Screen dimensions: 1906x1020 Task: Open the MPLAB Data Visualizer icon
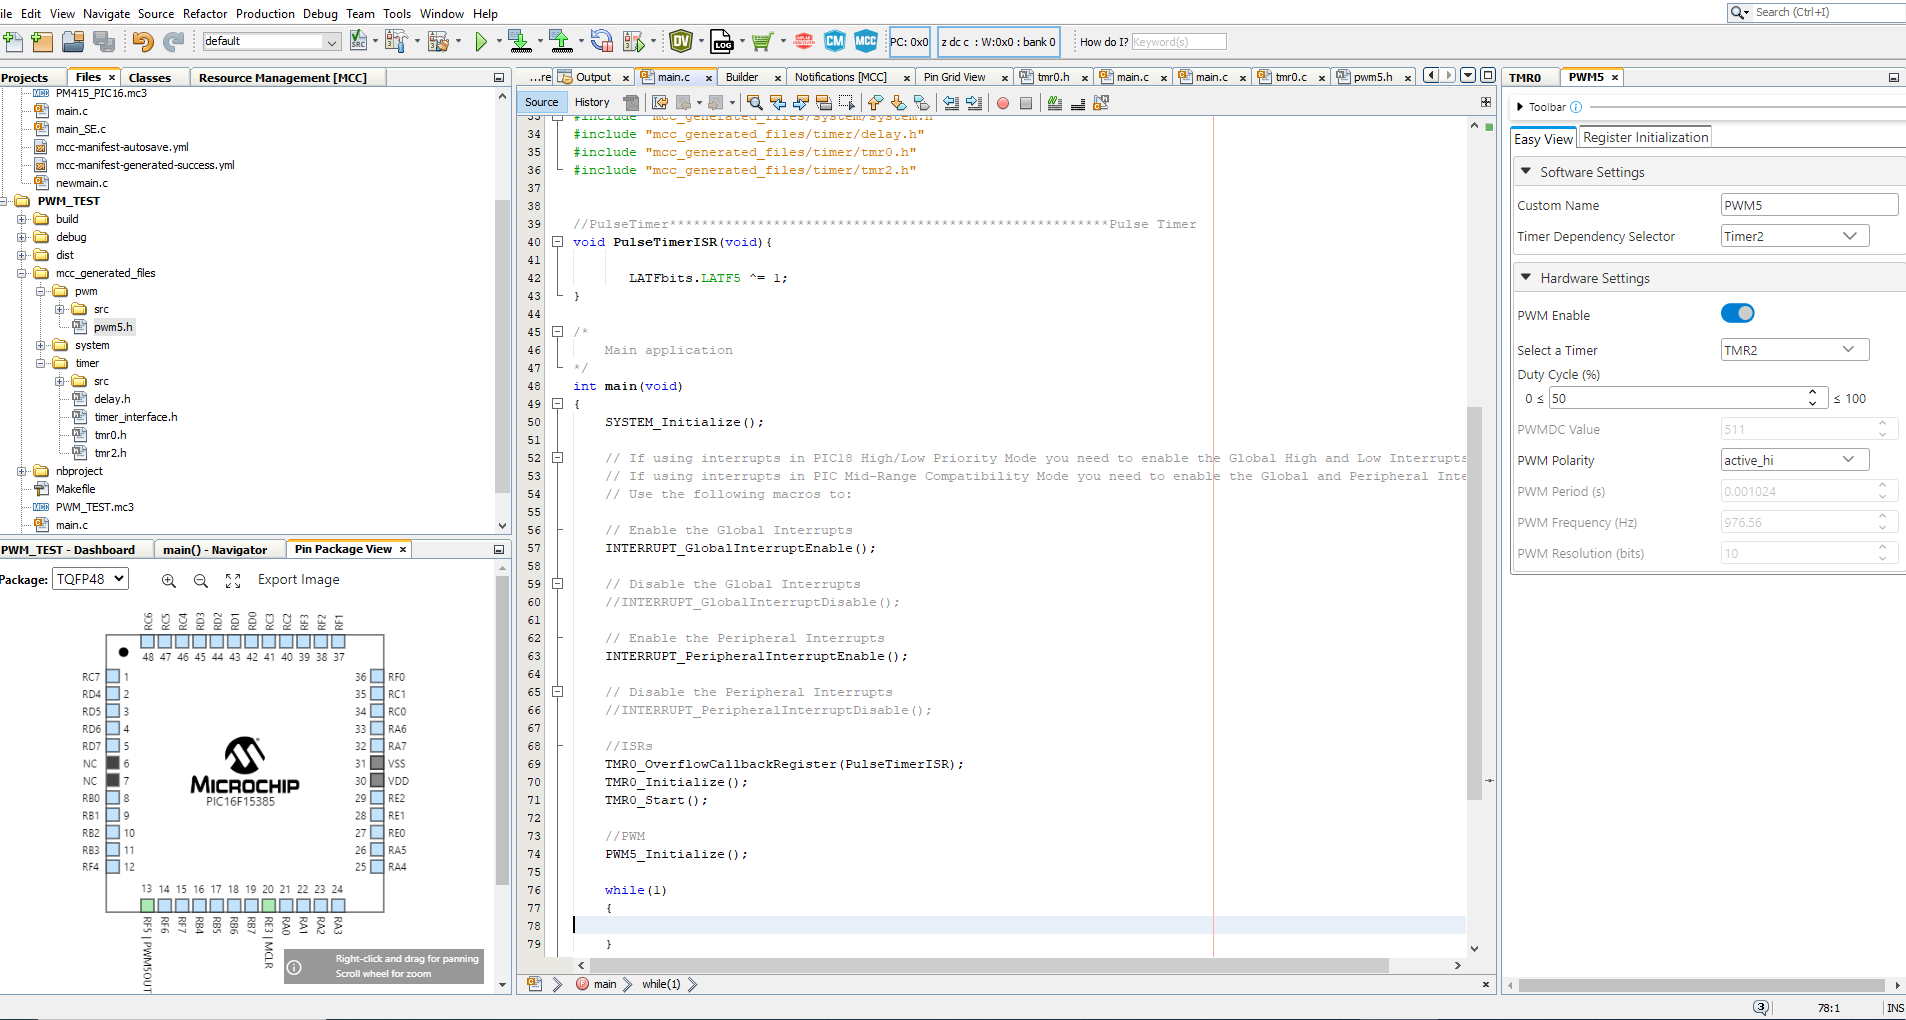pos(681,41)
